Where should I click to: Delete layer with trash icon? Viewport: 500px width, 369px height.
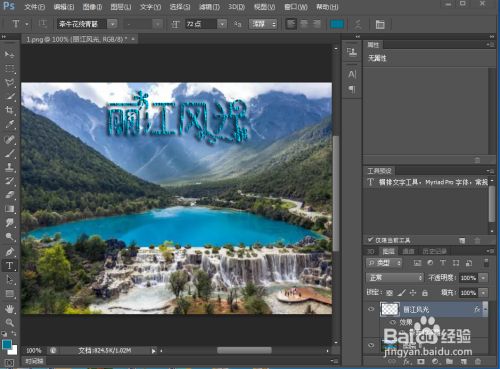[x=478, y=361]
